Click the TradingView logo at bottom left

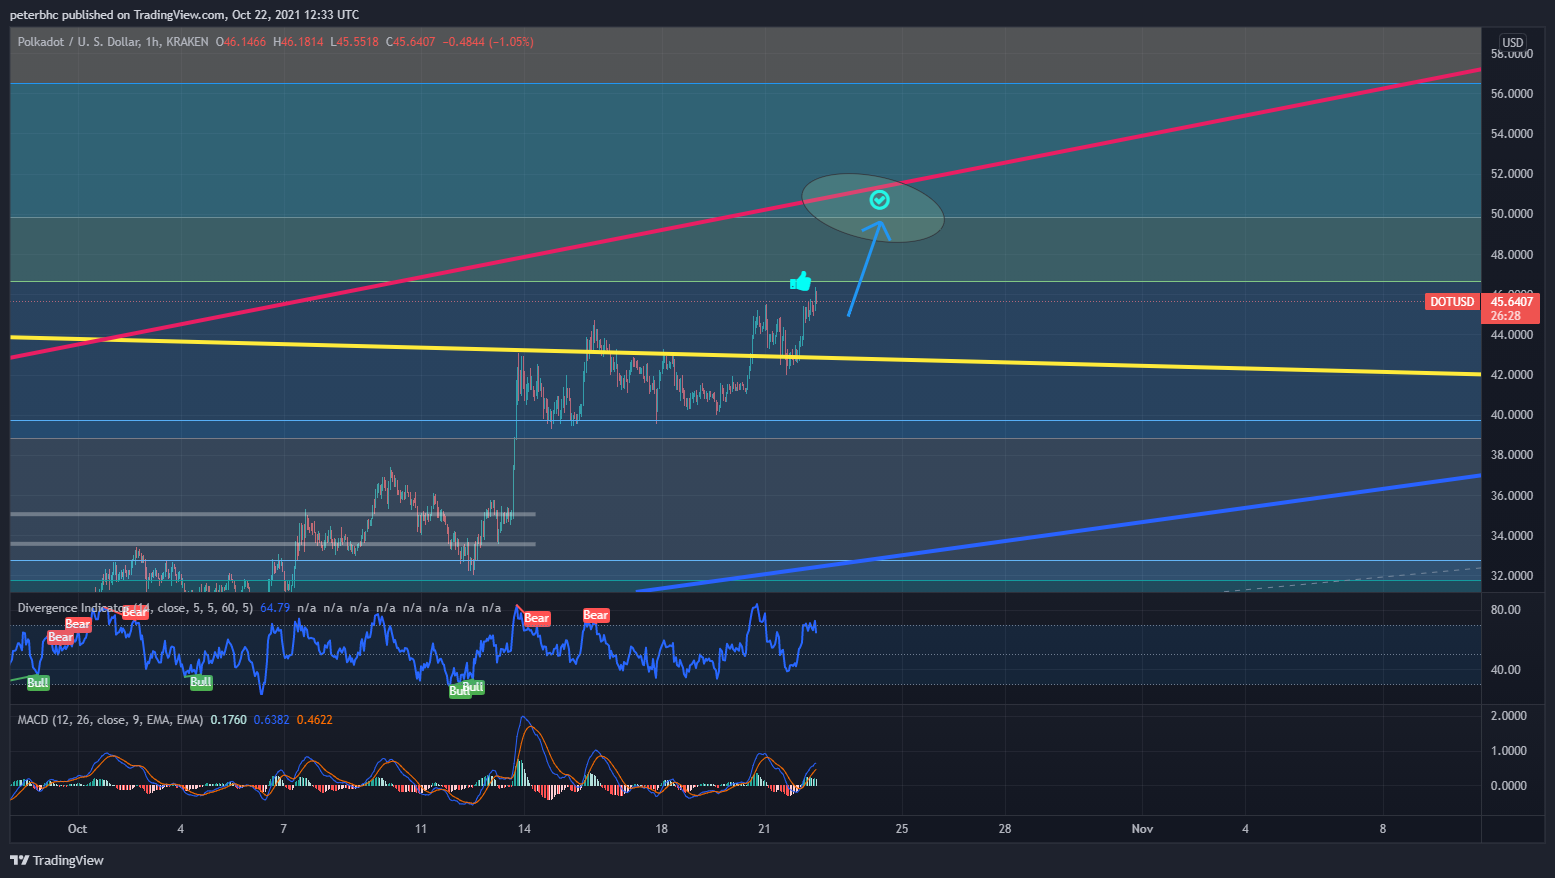point(57,860)
